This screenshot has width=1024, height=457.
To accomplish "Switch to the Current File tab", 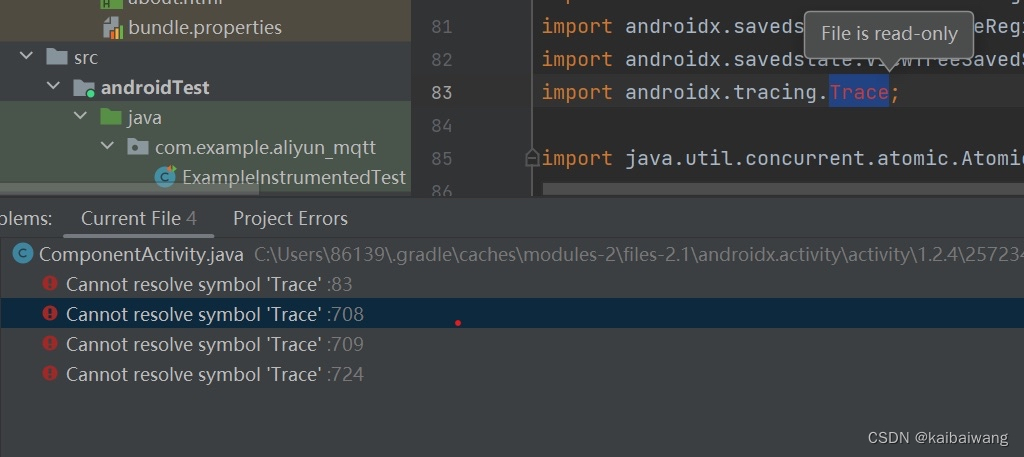I will [x=131, y=218].
